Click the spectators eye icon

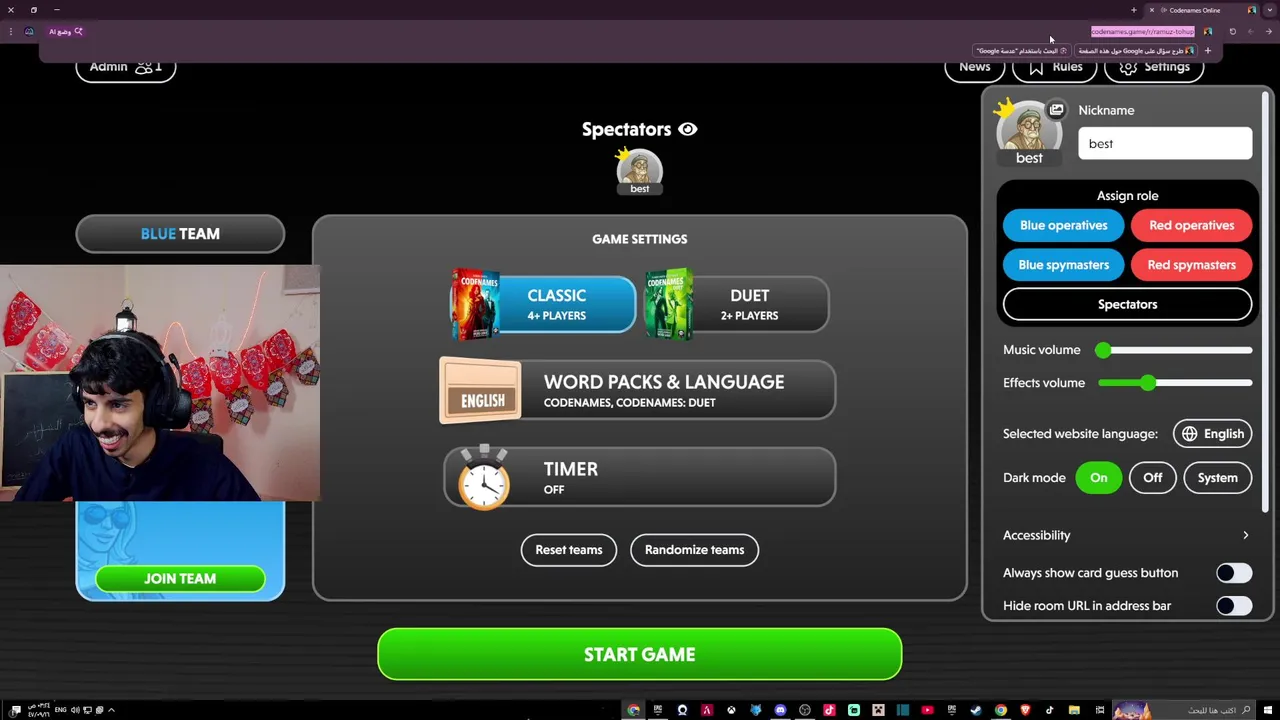[687, 129]
